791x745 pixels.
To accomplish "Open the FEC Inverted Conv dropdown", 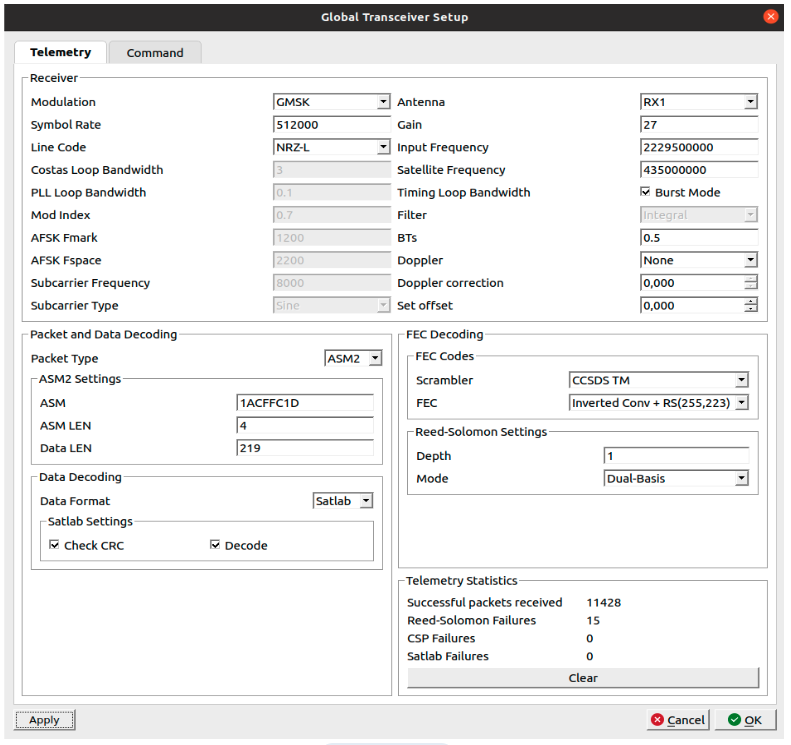I will (x=658, y=403).
